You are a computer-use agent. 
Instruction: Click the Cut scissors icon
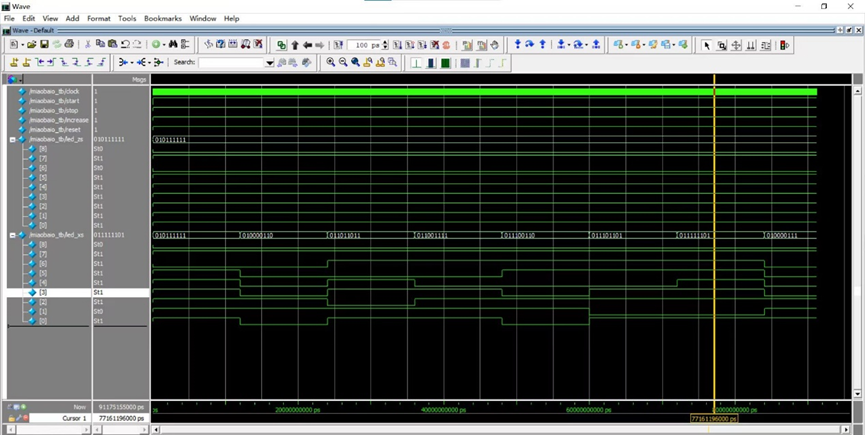[x=88, y=45]
